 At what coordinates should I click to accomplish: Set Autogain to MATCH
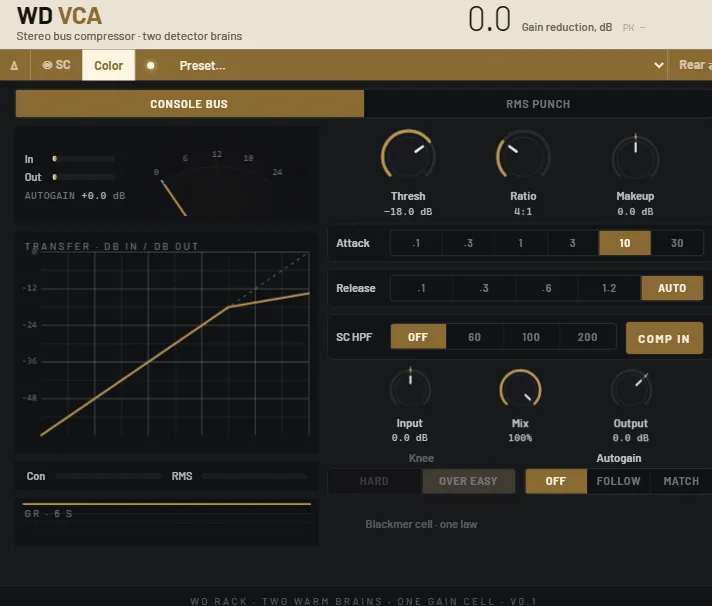click(681, 481)
